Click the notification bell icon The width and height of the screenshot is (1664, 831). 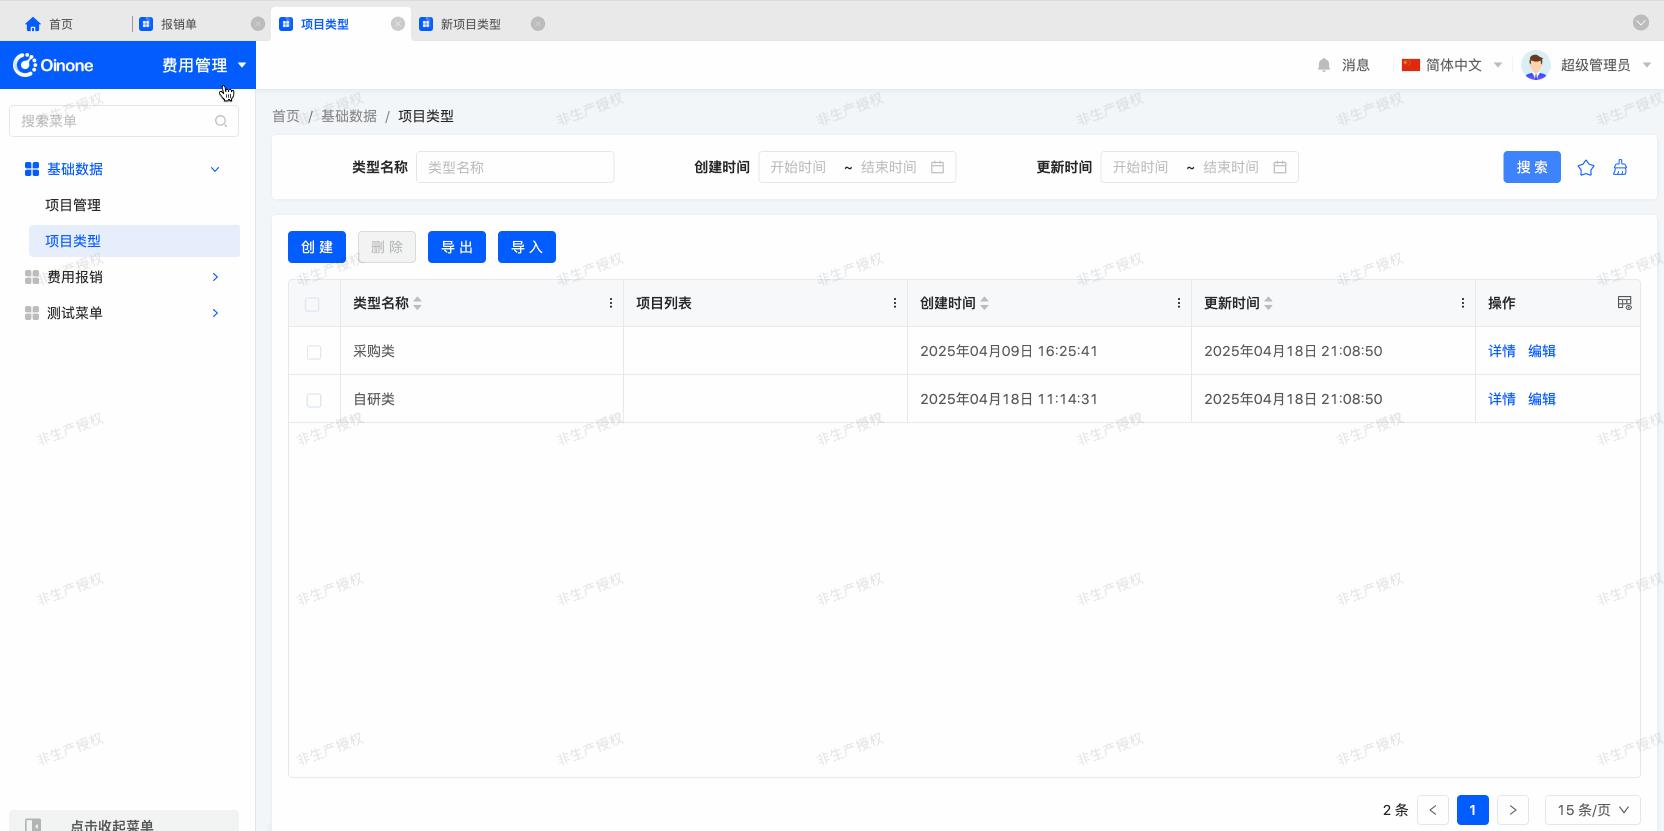(x=1324, y=65)
